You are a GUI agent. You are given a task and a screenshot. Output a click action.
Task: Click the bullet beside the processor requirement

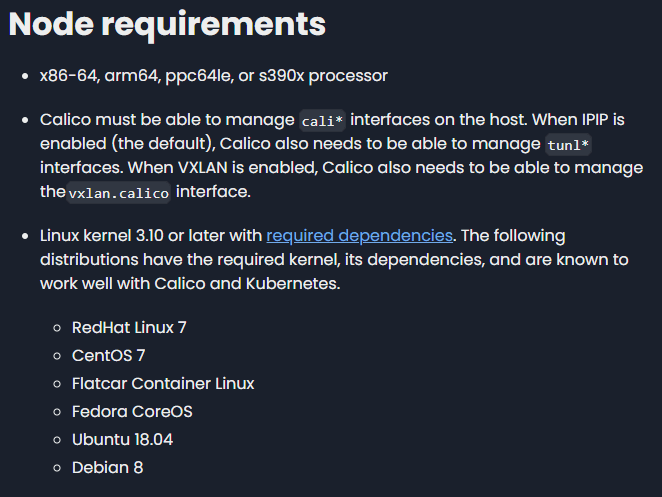pyautogui.click(x=25, y=76)
